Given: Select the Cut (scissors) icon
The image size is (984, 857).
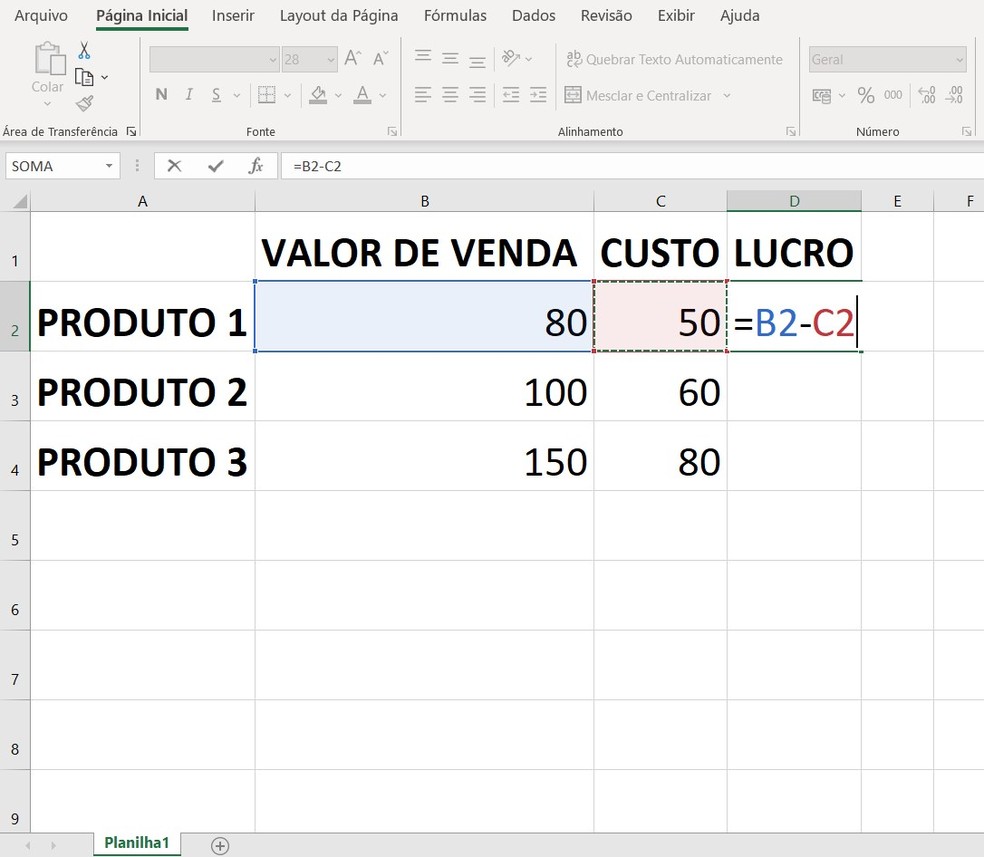Looking at the screenshot, I should click(x=84, y=48).
